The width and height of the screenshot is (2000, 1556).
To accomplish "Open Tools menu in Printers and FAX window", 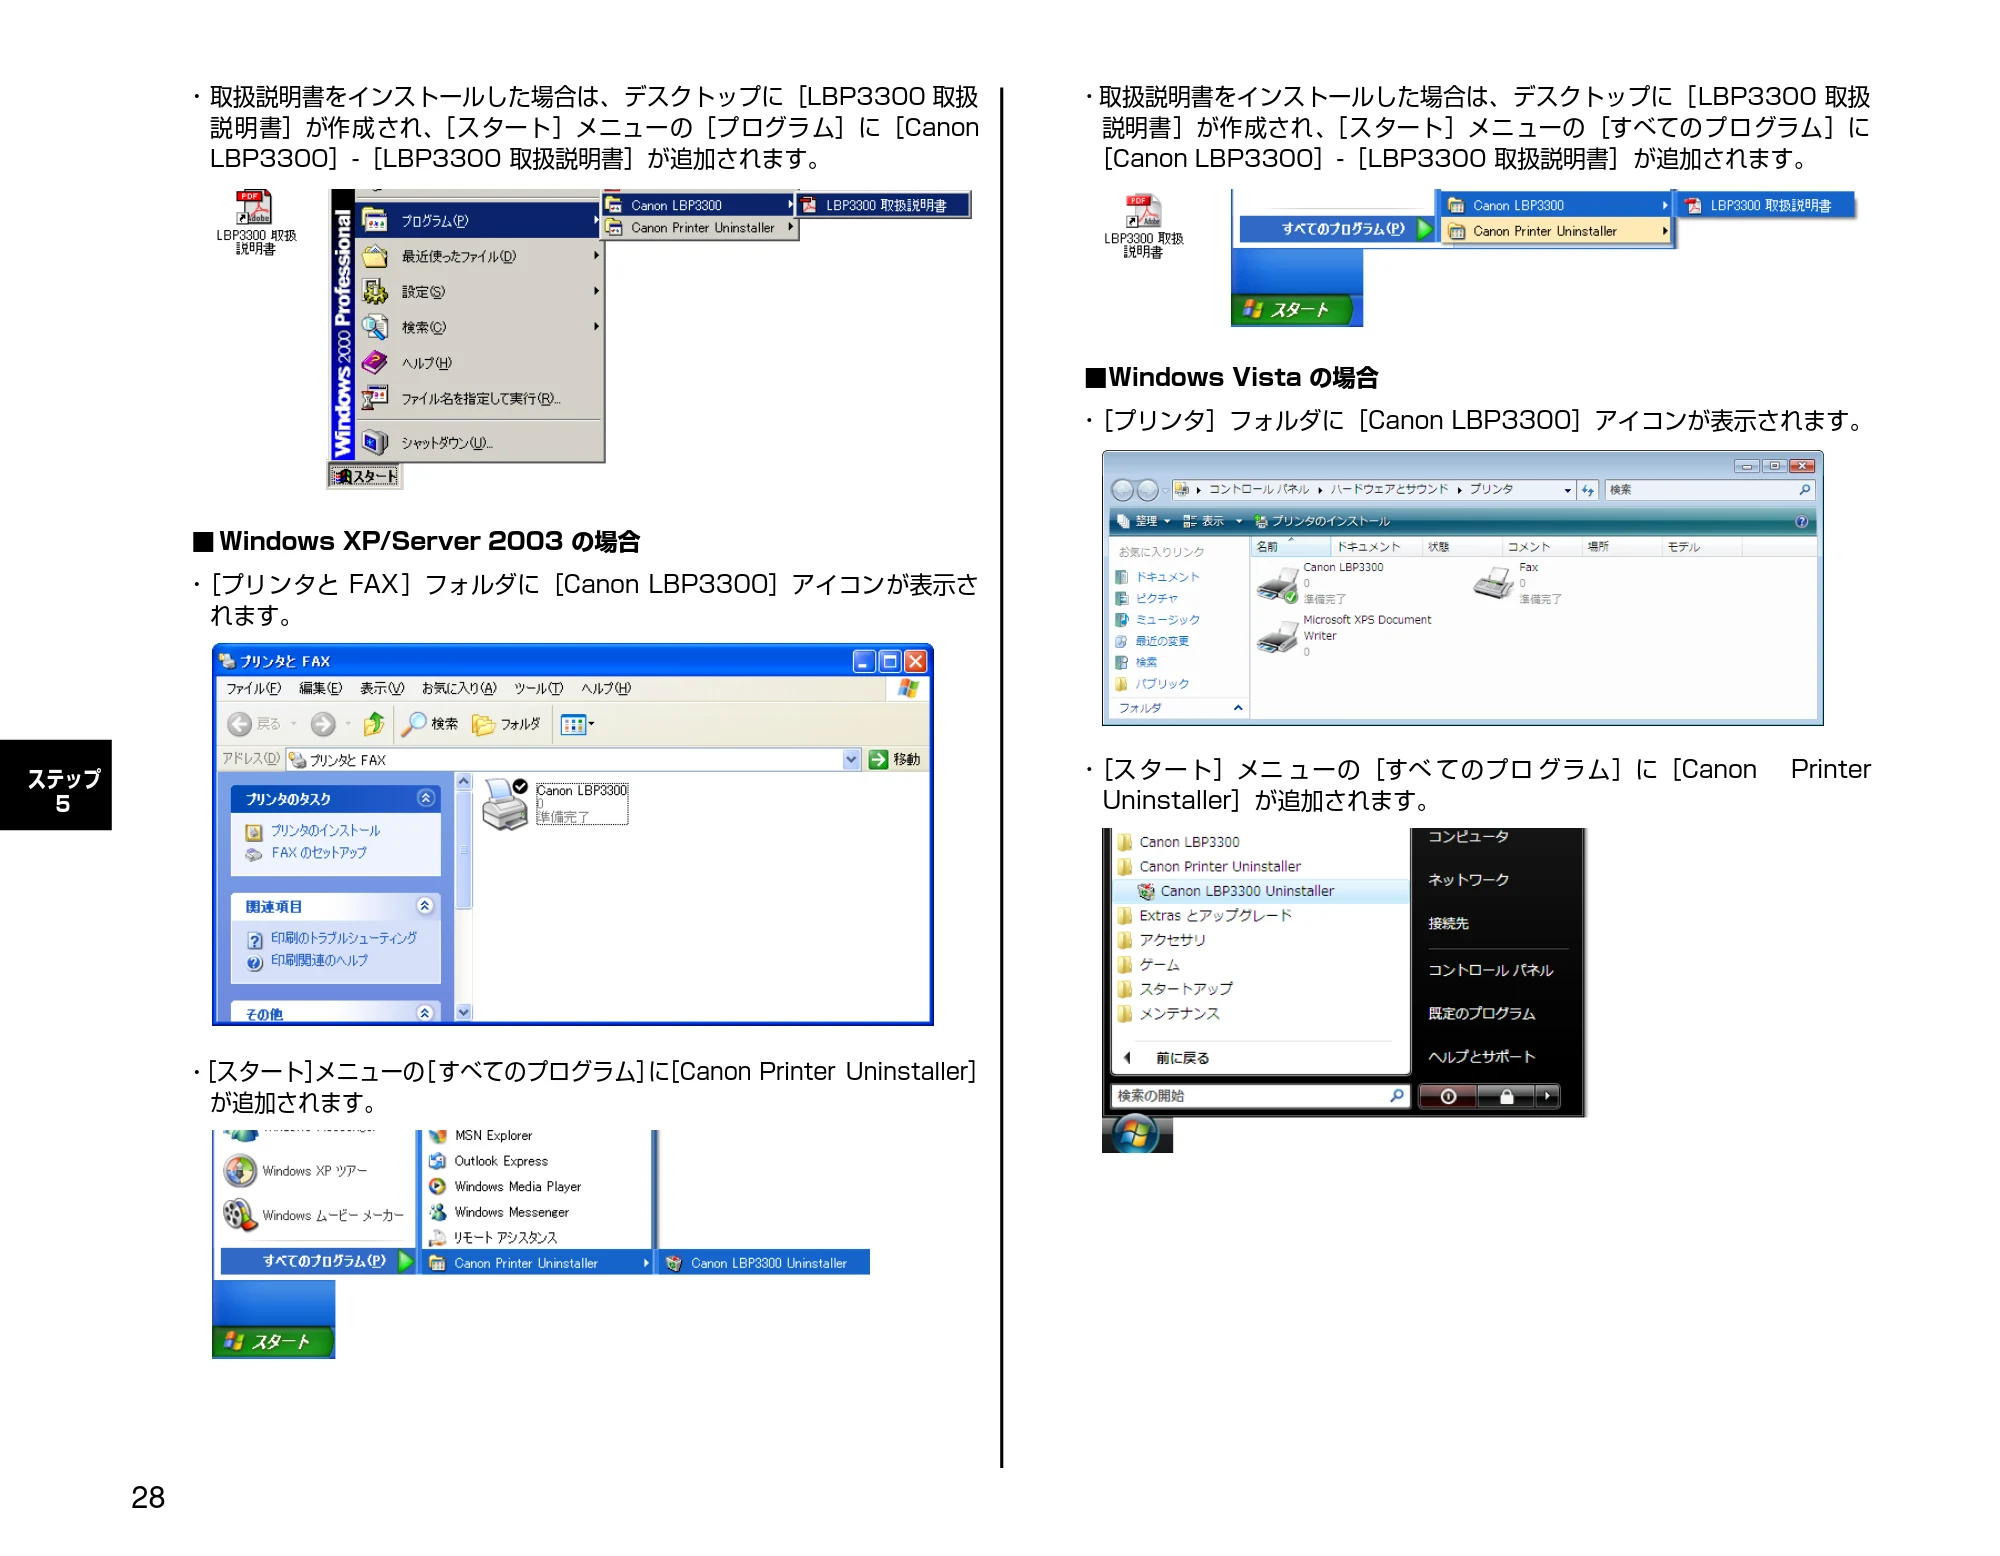I will (539, 688).
